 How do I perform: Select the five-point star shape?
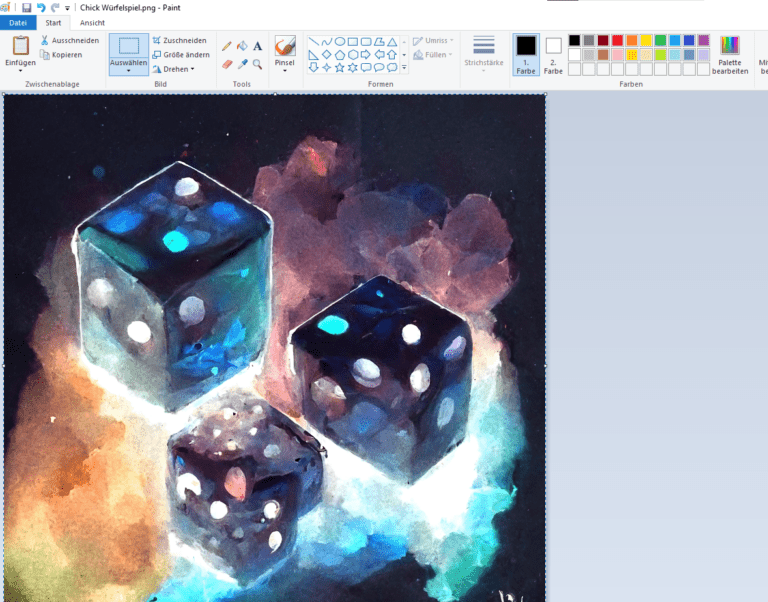click(x=339, y=68)
